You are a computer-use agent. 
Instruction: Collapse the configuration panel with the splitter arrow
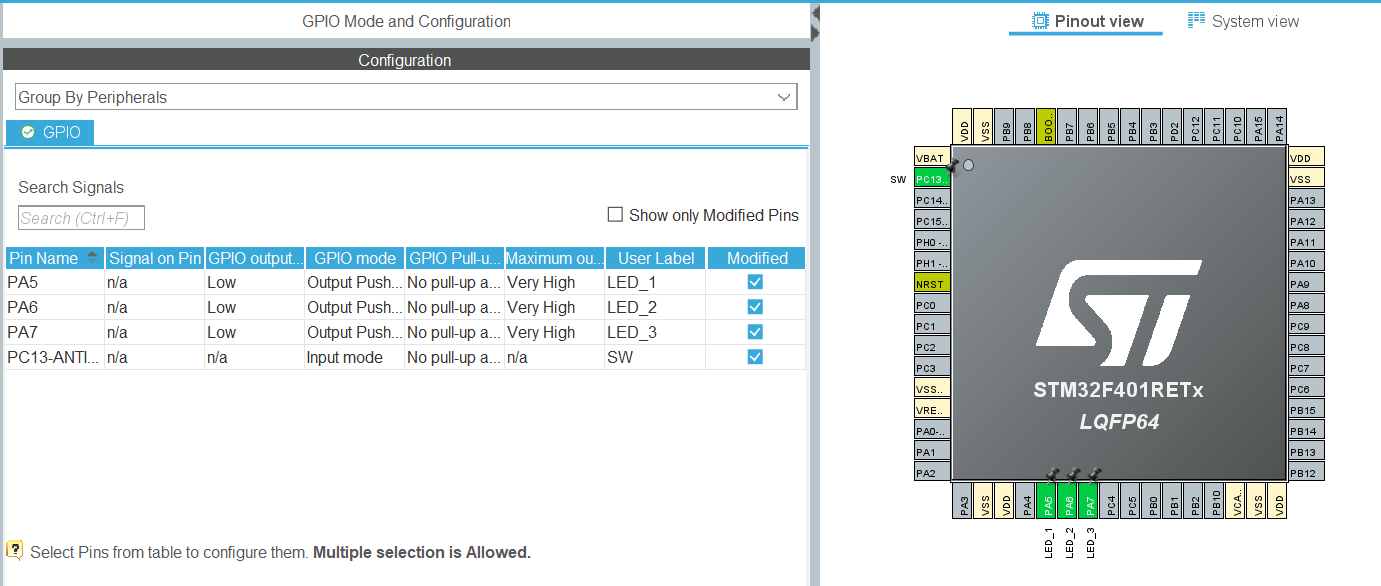(x=815, y=13)
